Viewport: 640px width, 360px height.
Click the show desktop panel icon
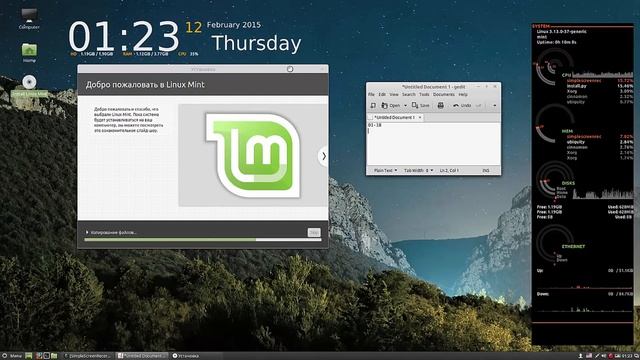[29, 356]
